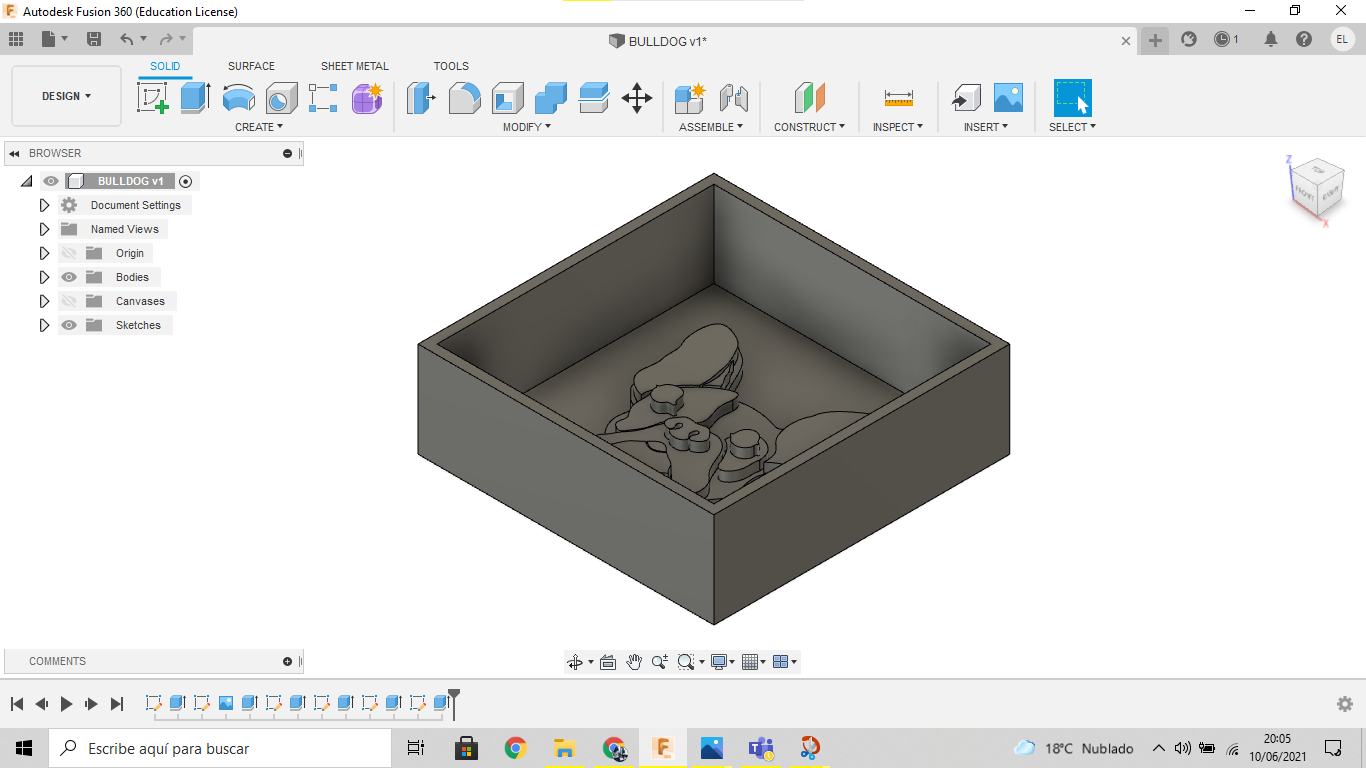Image resolution: width=1366 pixels, height=768 pixels.
Task: Open the Help question mark menu
Action: coord(1304,39)
